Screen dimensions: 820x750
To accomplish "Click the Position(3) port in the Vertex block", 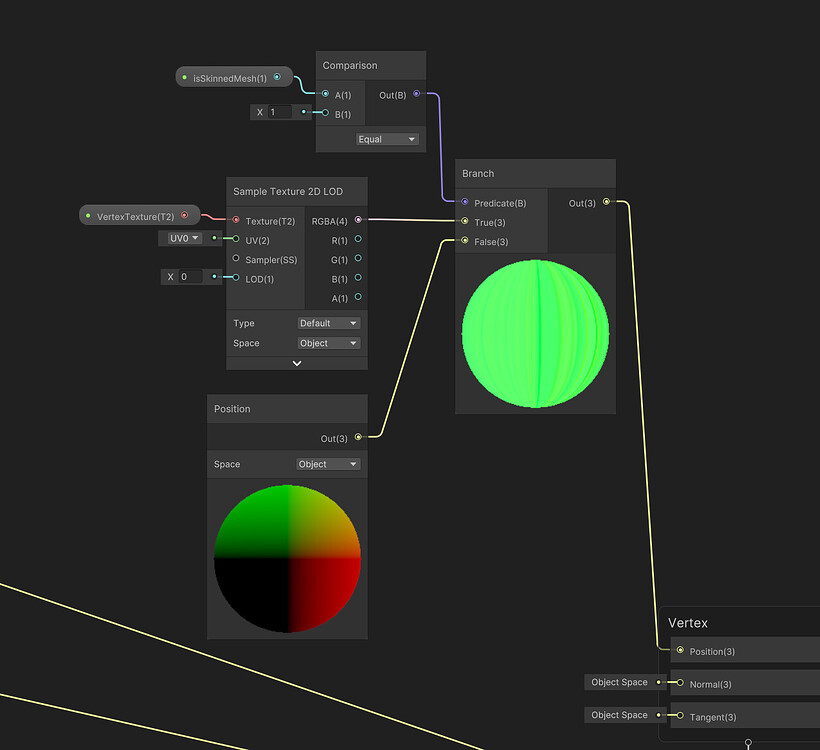I will pos(678,651).
